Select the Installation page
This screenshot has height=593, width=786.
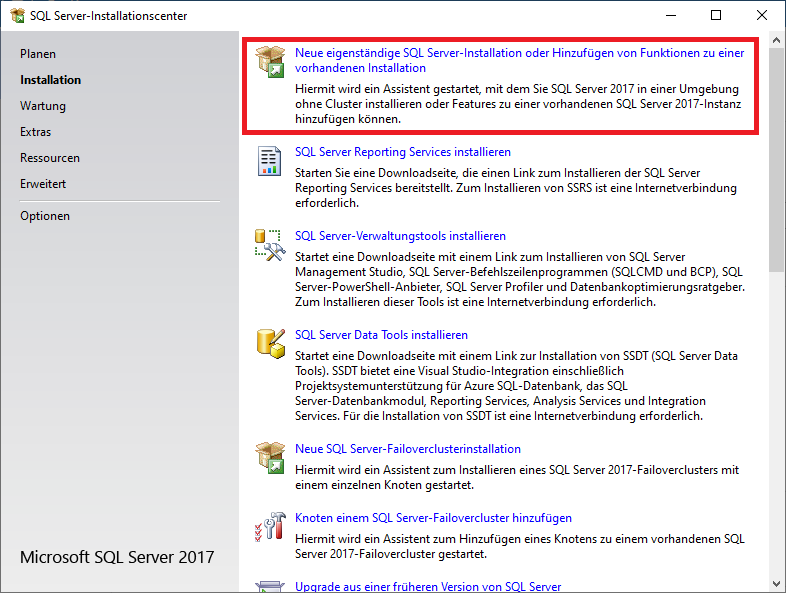[51, 80]
